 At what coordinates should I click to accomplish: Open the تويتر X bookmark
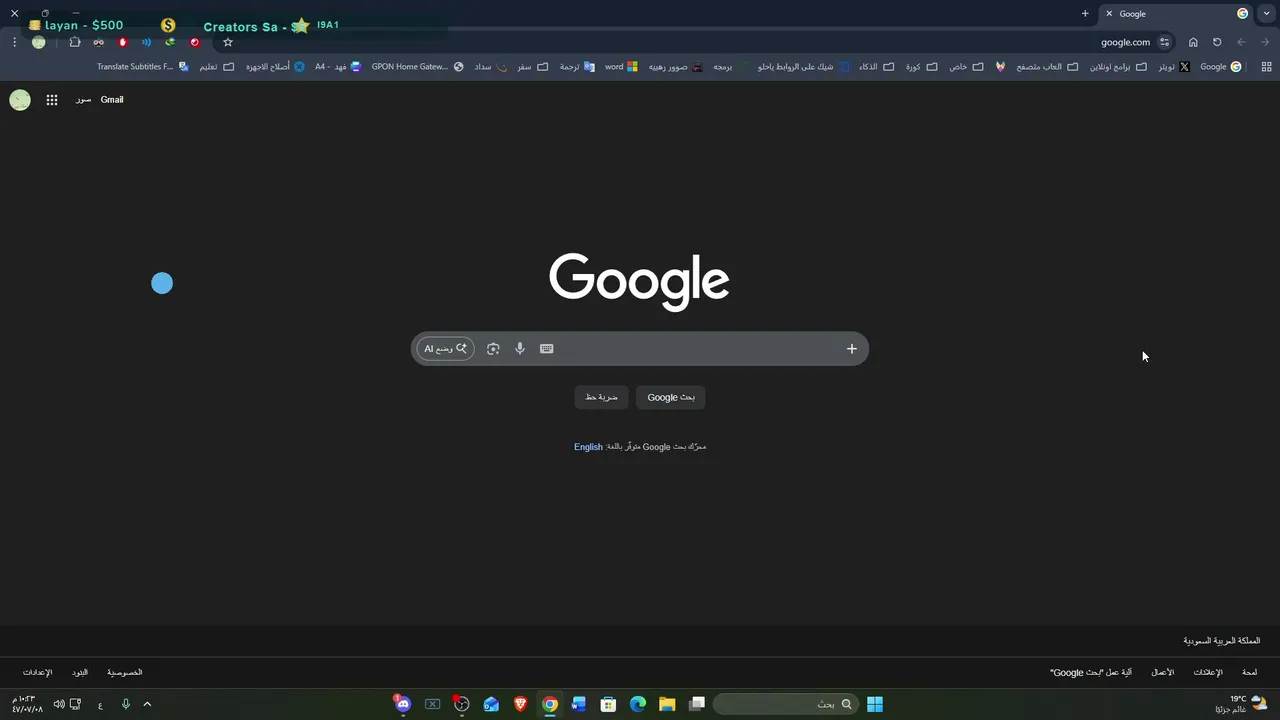tap(1174, 67)
